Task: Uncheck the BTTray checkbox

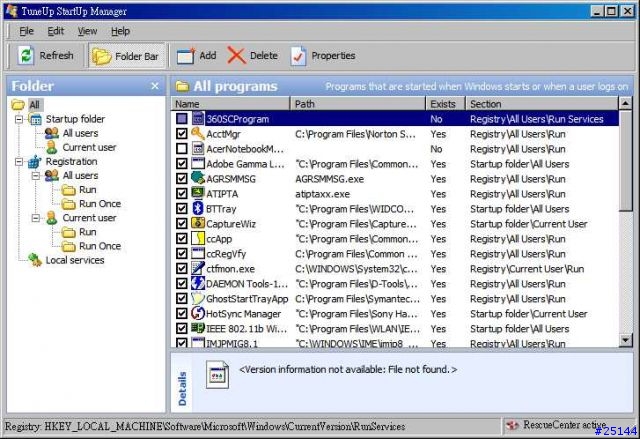Action: pyautogui.click(x=182, y=208)
